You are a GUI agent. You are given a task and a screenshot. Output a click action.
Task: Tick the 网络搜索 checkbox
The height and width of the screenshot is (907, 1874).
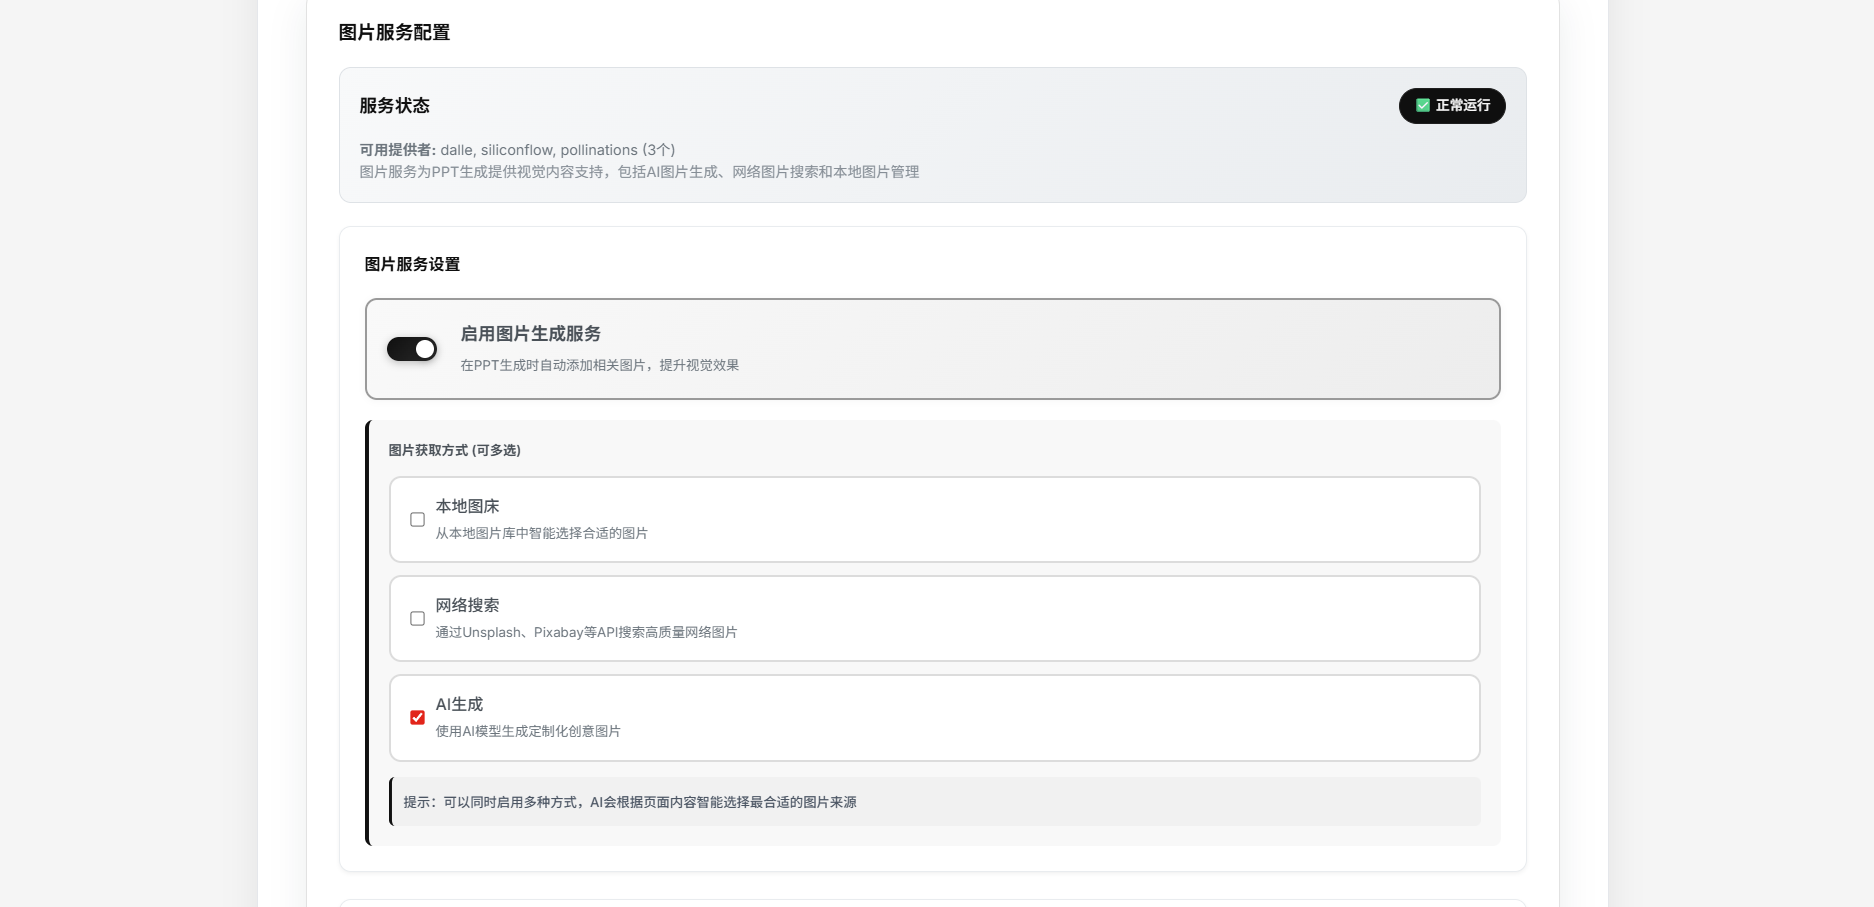(x=417, y=619)
